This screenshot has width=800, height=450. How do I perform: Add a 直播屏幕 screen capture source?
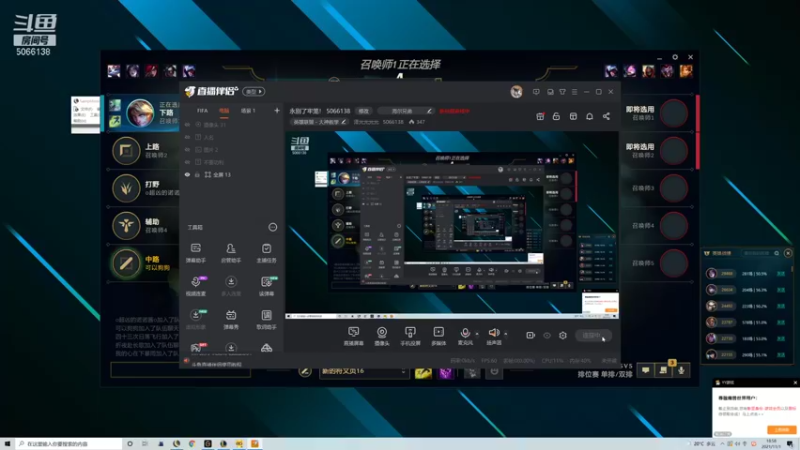click(354, 336)
